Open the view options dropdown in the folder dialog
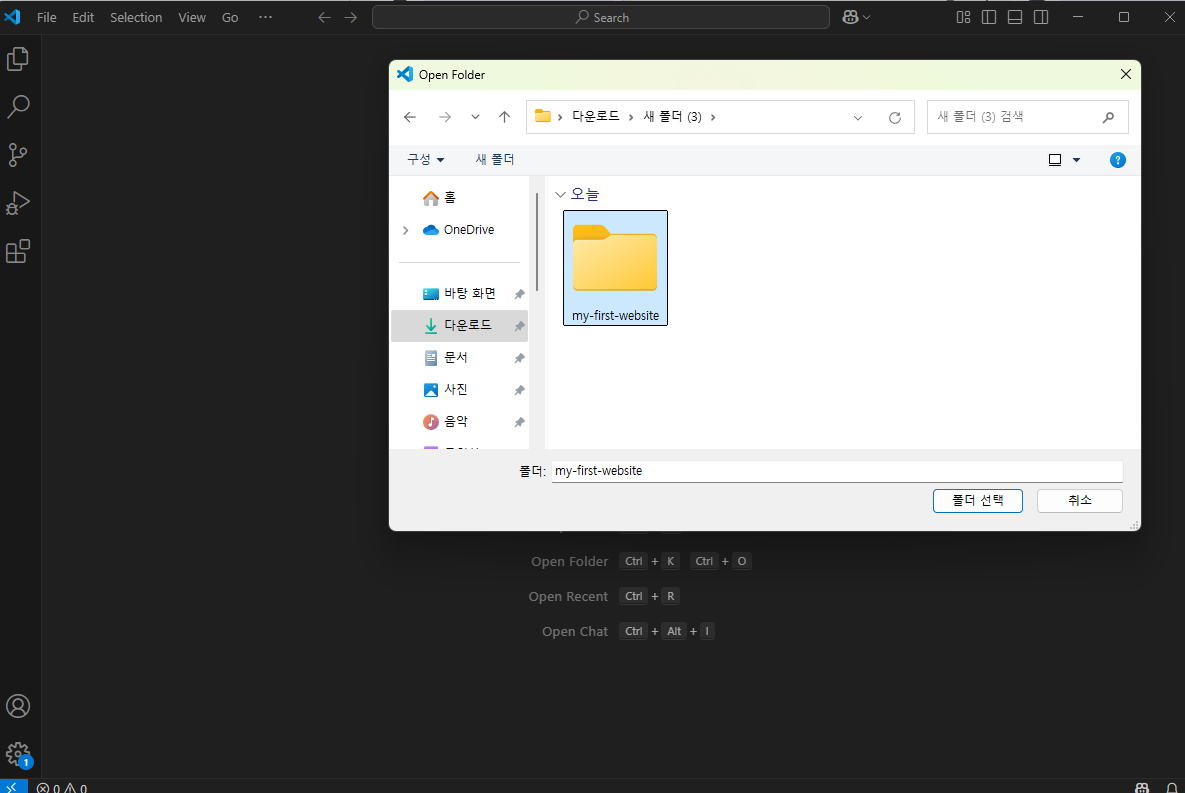The image size is (1185, 793). 1064,159
